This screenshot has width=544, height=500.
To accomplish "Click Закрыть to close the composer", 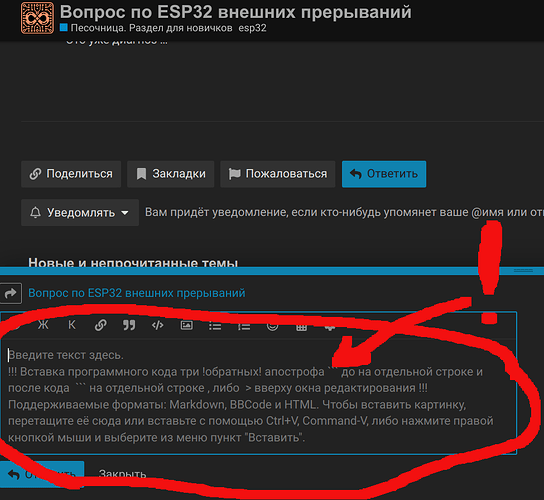I will [122, 474].
